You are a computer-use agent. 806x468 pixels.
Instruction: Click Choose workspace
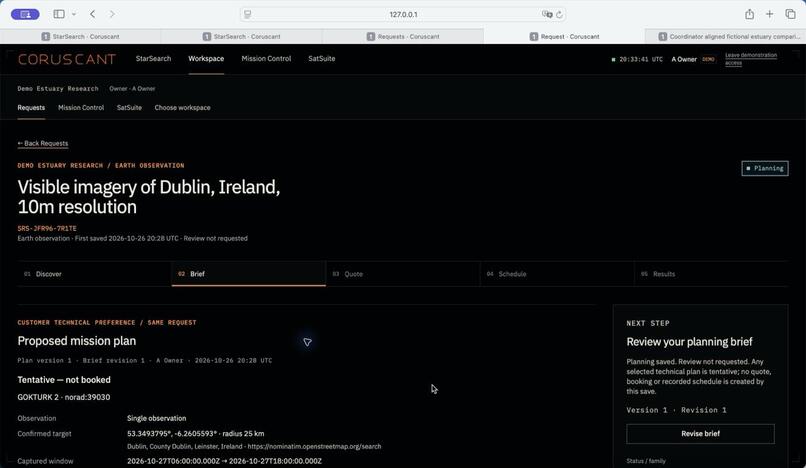tap(182, 107)
